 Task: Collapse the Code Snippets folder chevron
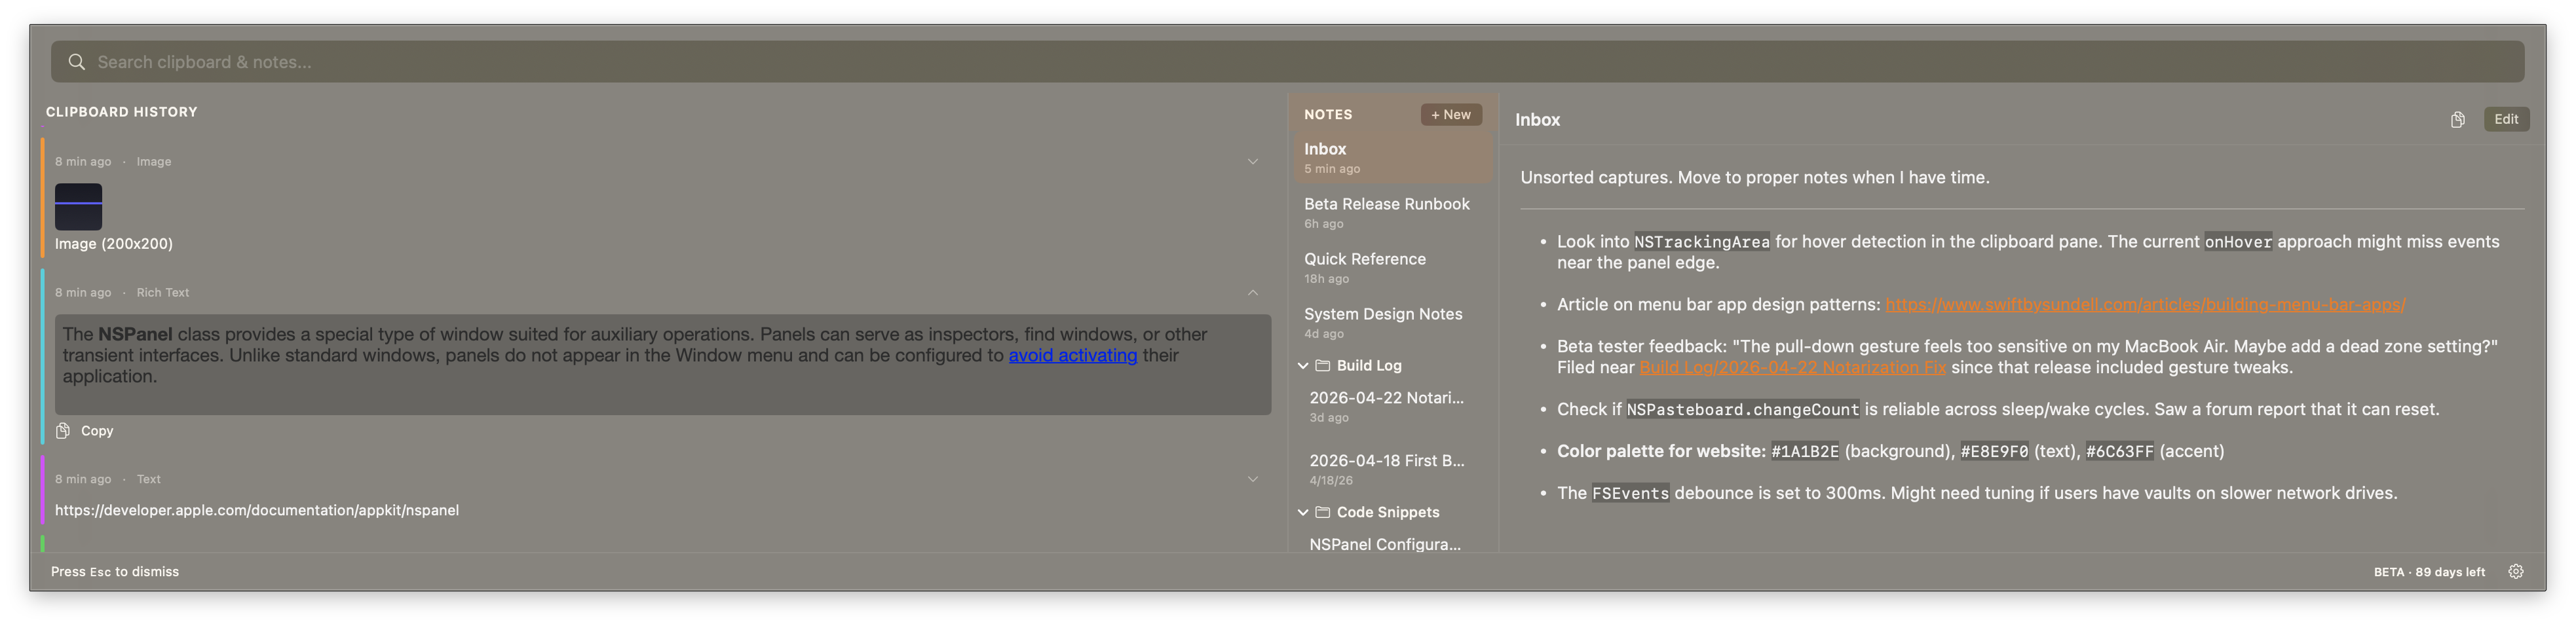pos(1302,513)
